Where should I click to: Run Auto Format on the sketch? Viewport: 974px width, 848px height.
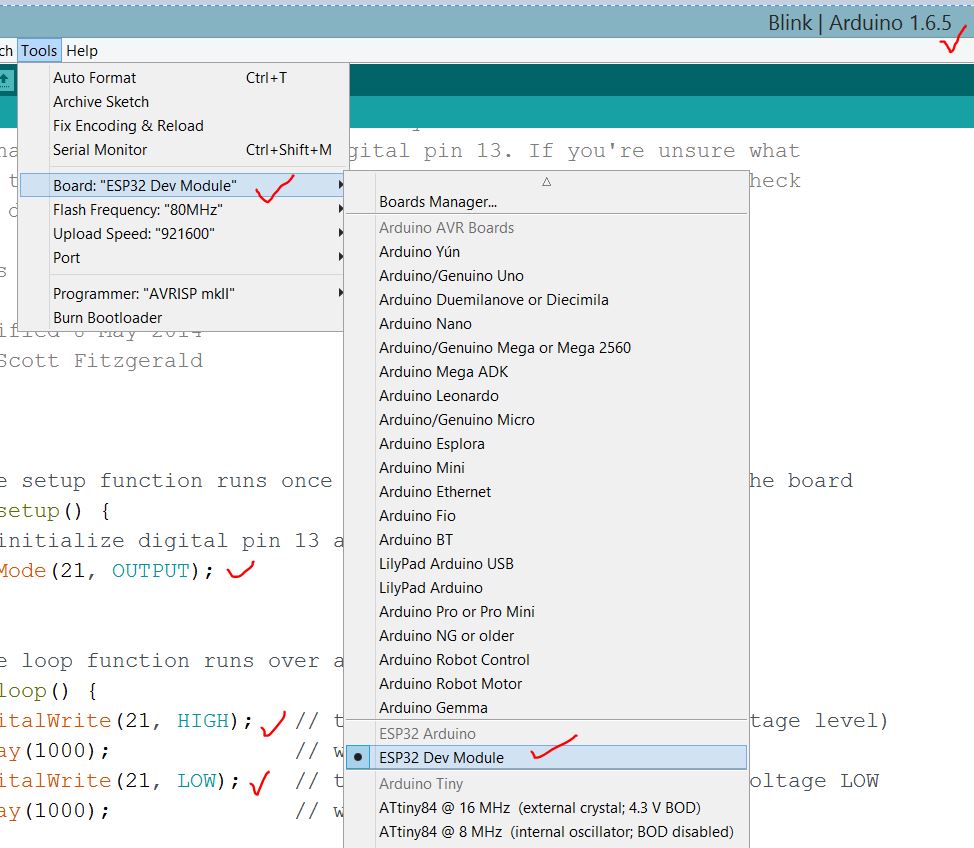pyautogui.click(x=94, y=77)
